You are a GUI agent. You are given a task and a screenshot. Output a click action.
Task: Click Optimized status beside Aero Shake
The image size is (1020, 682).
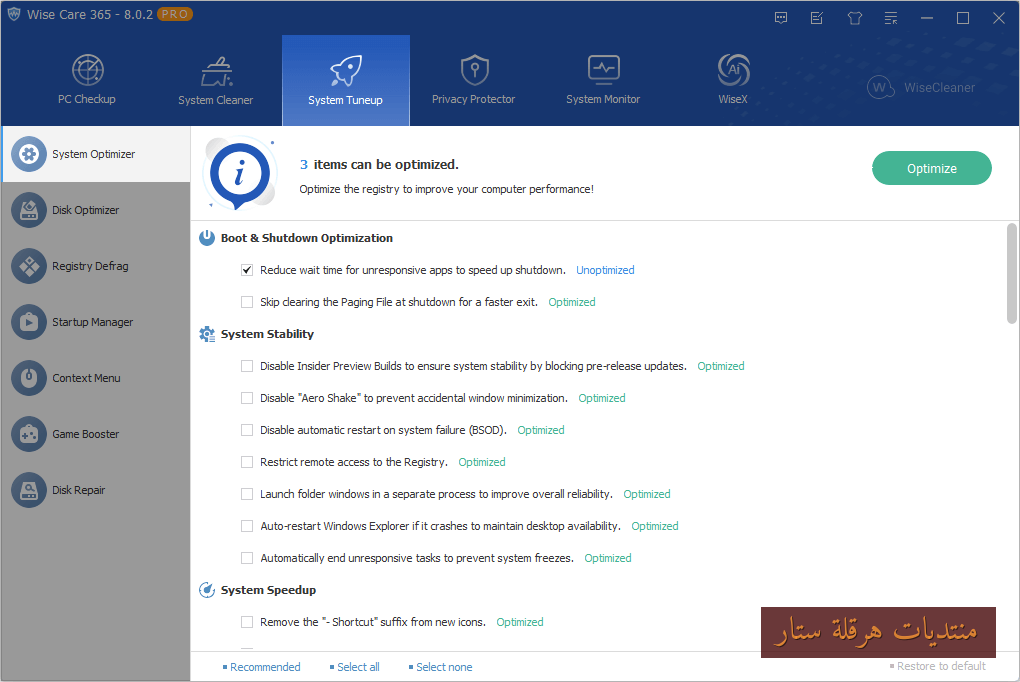coord(602,398)
